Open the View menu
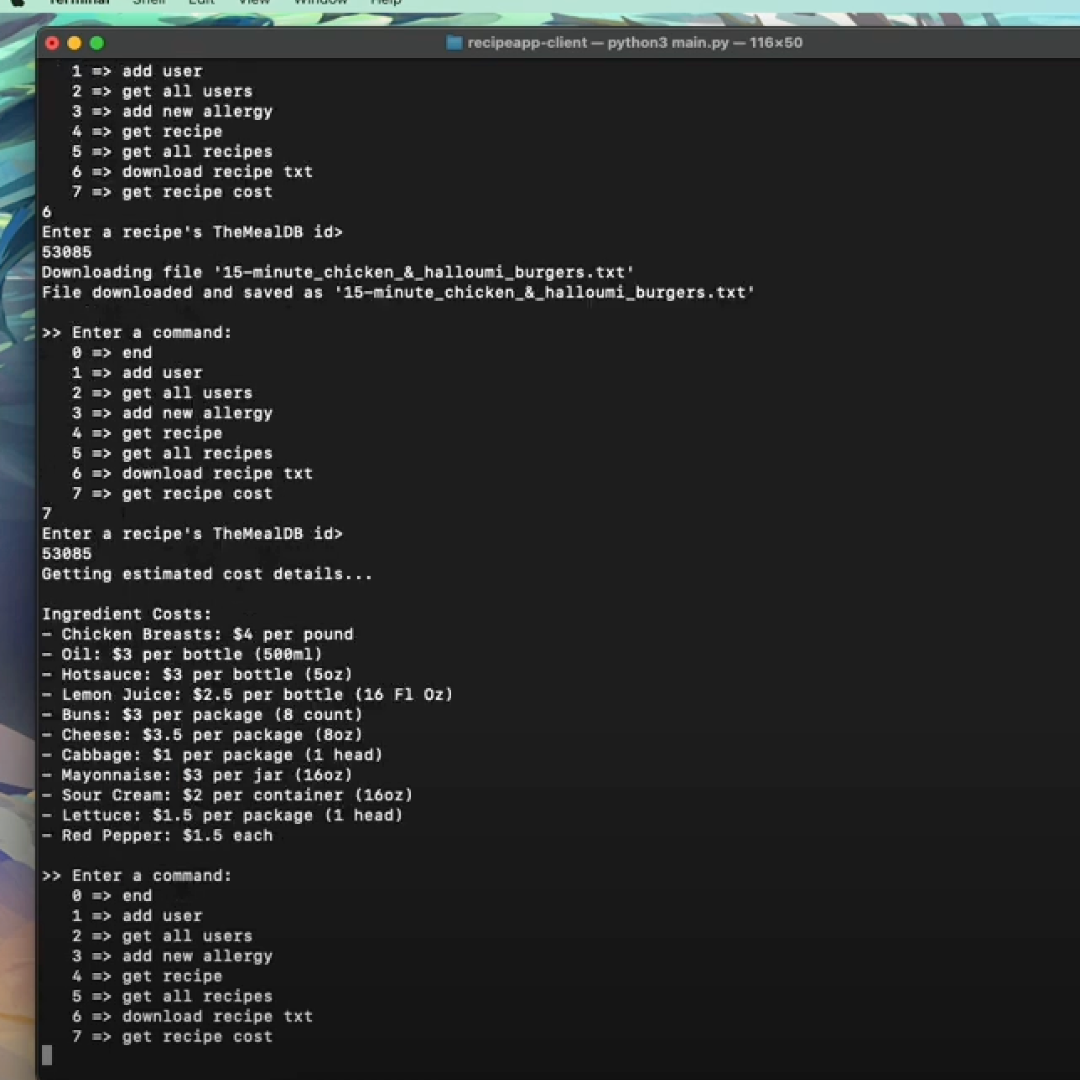Screen dimensions: 1080x1080 pos(254,2)
